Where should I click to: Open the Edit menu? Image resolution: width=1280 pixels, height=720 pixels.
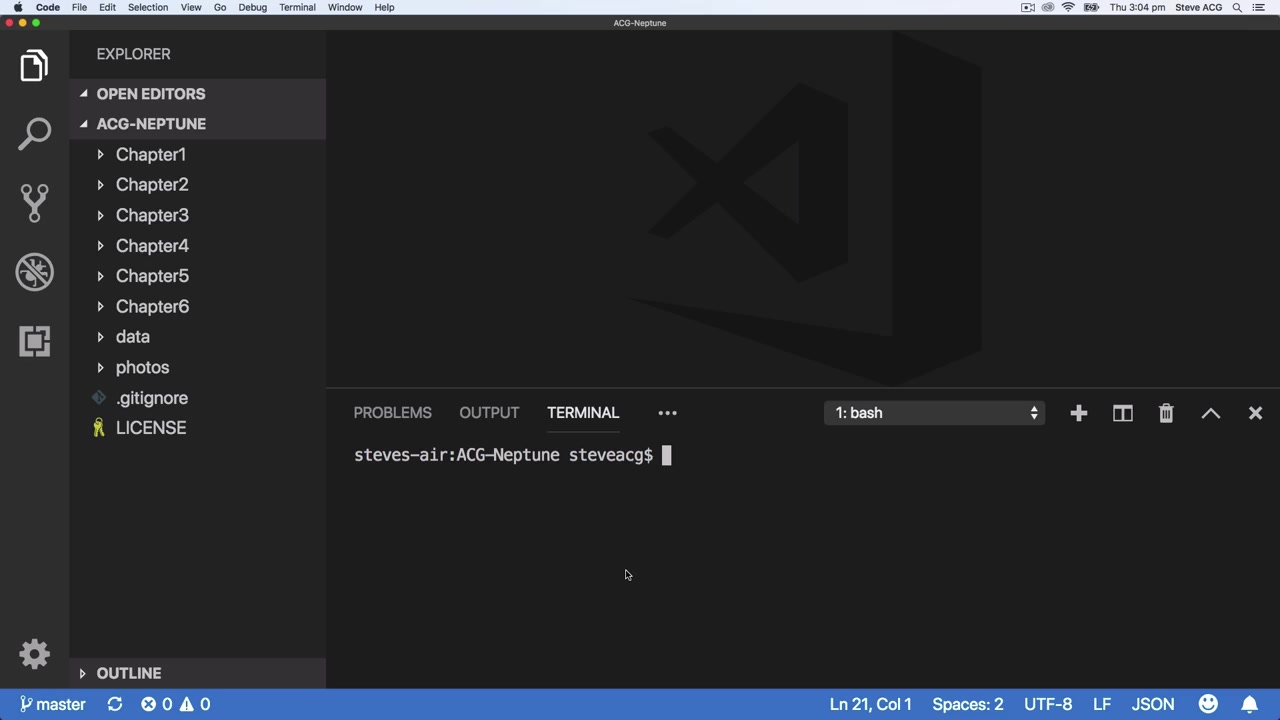pos(107,7)
